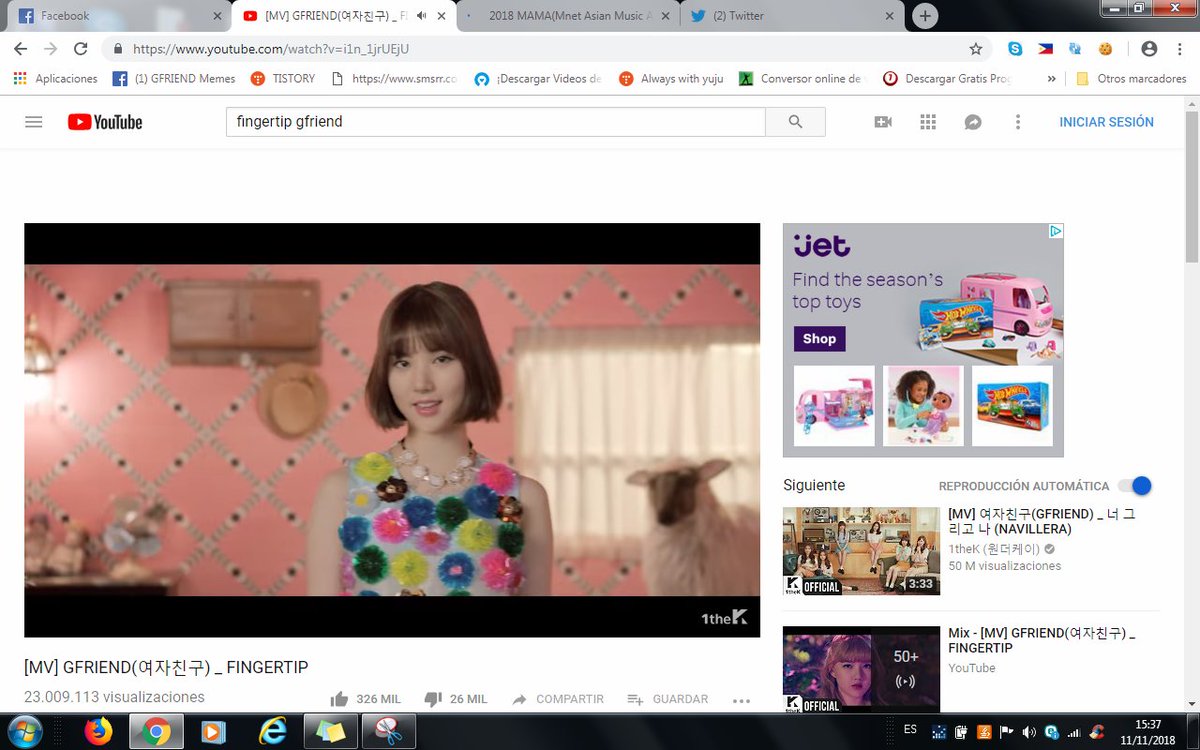1200x750 pixels.
Task: Open the Otros marcadores bookmarks folder
Action: tap(1131, 78)
